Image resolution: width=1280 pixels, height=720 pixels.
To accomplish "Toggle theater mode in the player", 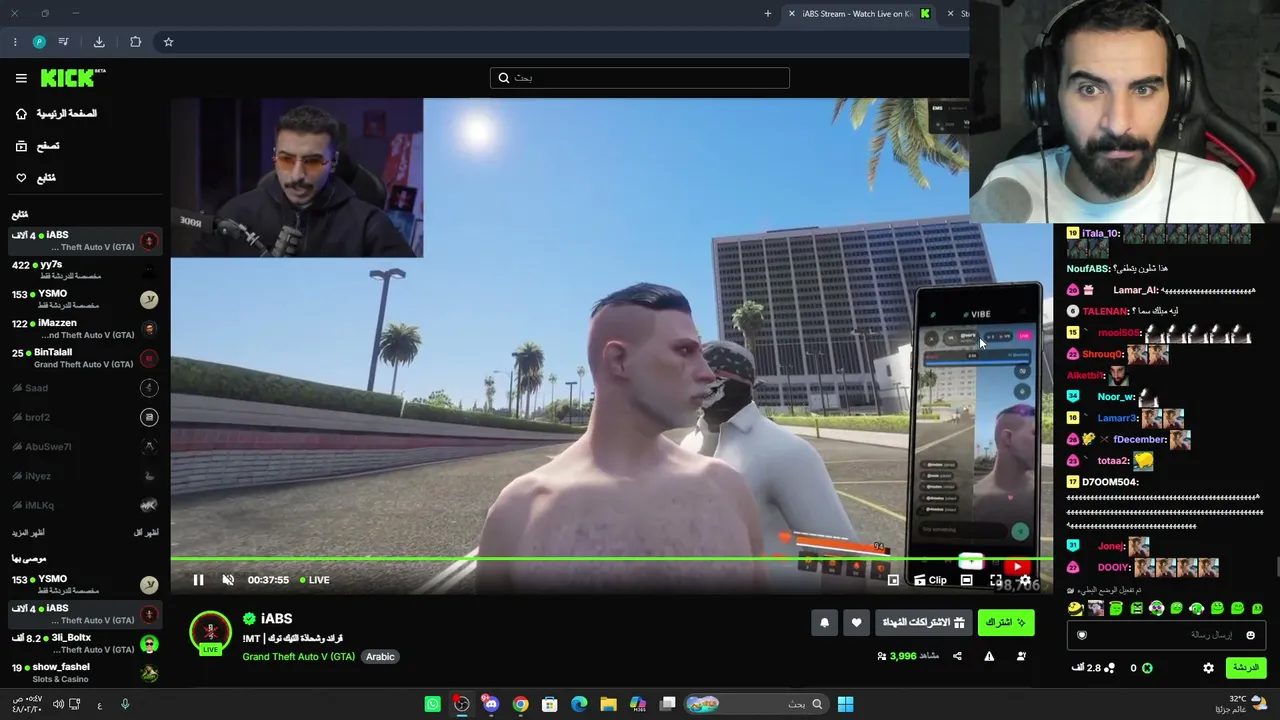I will coord(966,580).
